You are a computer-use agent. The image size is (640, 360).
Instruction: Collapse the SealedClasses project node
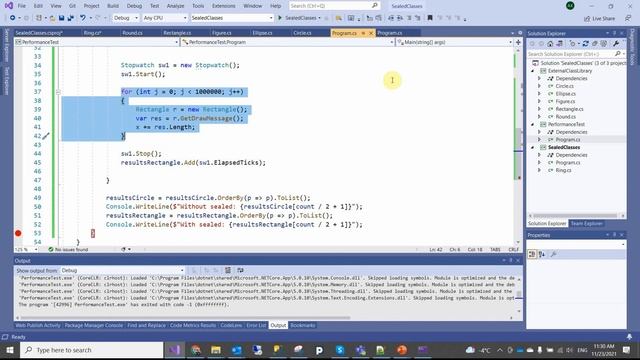(533, 147)
